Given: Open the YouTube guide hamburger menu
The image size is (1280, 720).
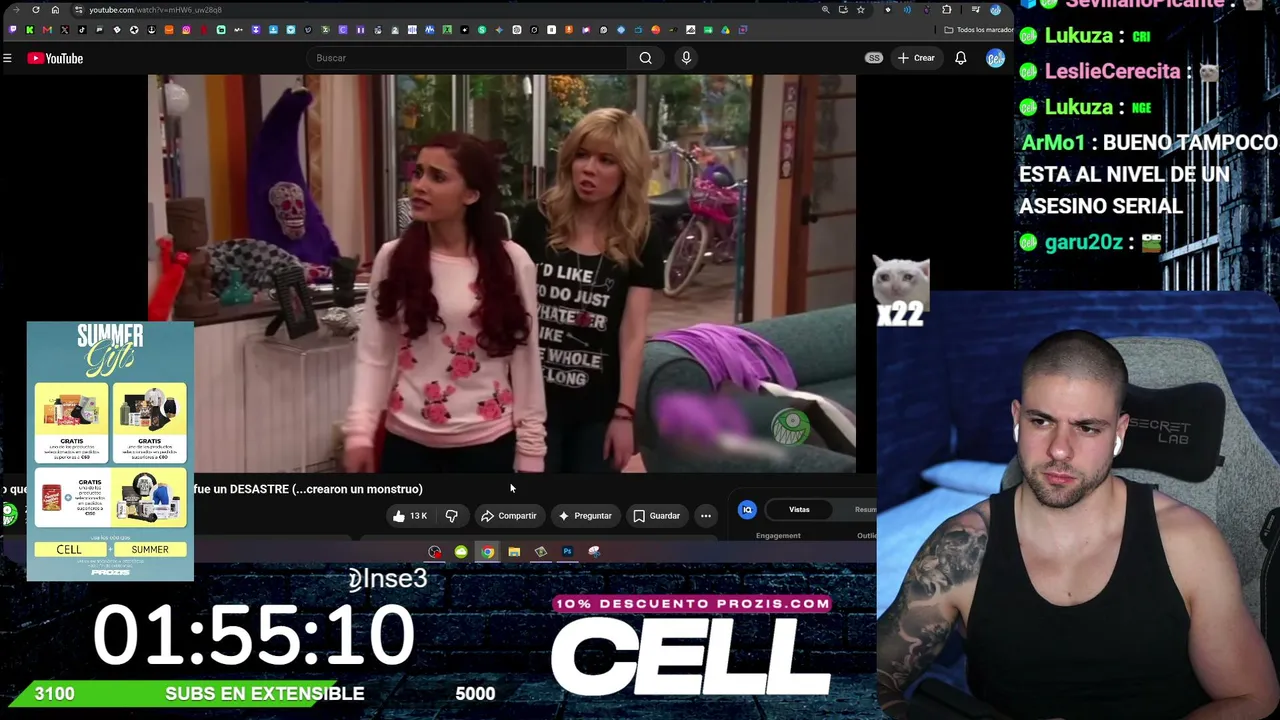Looking at the screenshot, I should (7, 58).
